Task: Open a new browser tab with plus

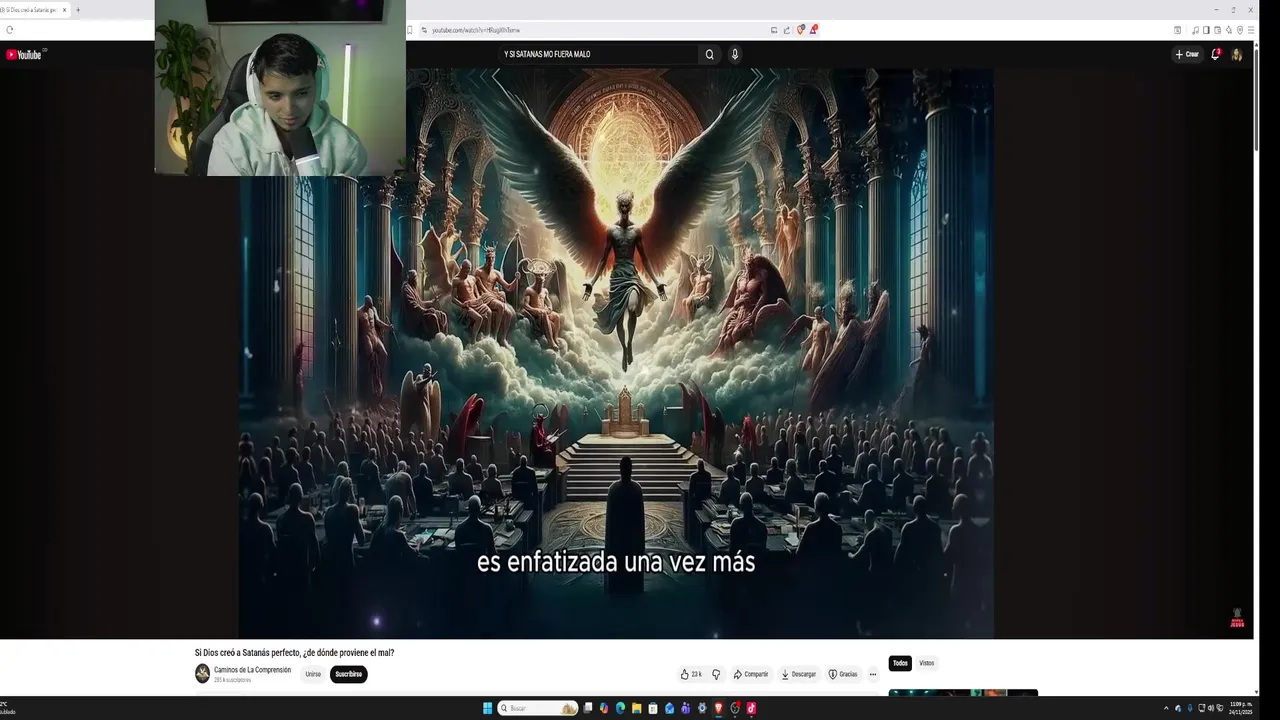Action: click(x=78, y=10)
